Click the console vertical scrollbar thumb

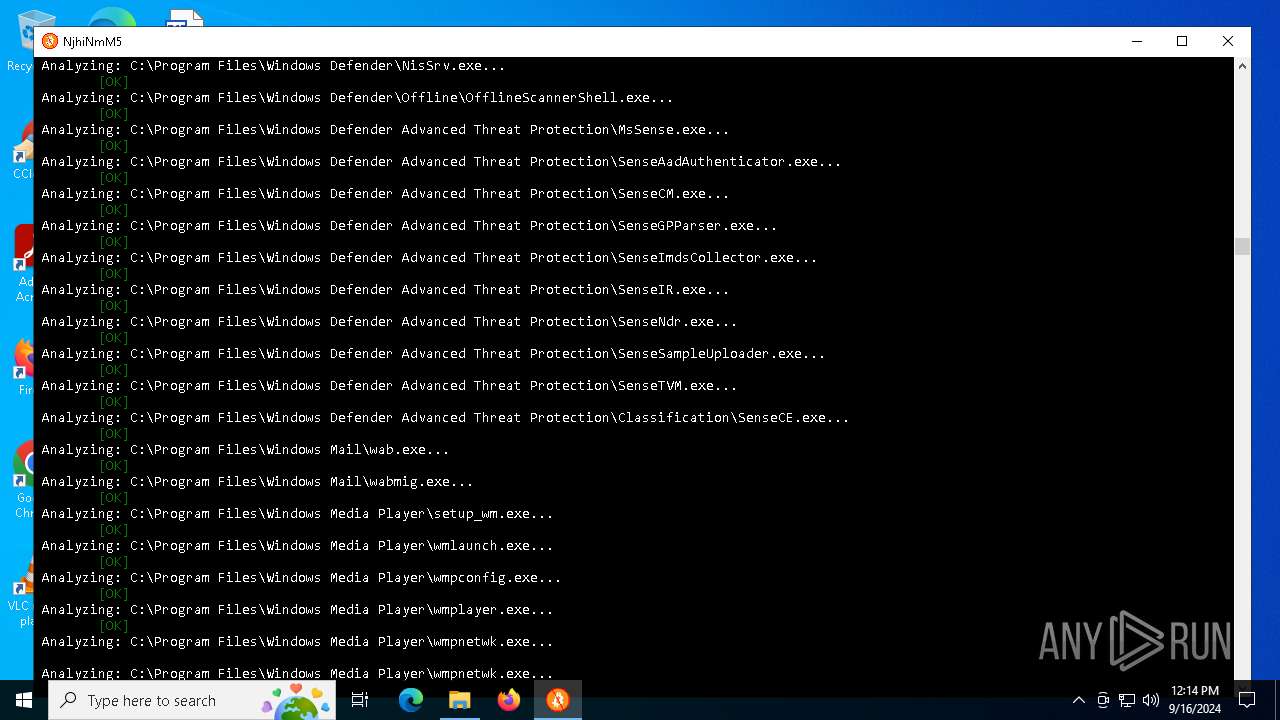tap(1242, 246)
